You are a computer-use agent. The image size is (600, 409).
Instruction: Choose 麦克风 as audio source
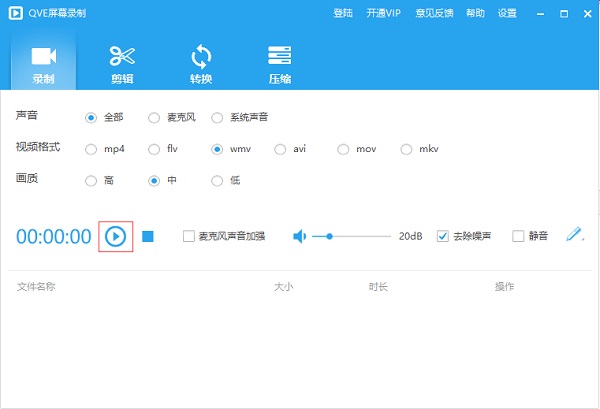point(154,118)
